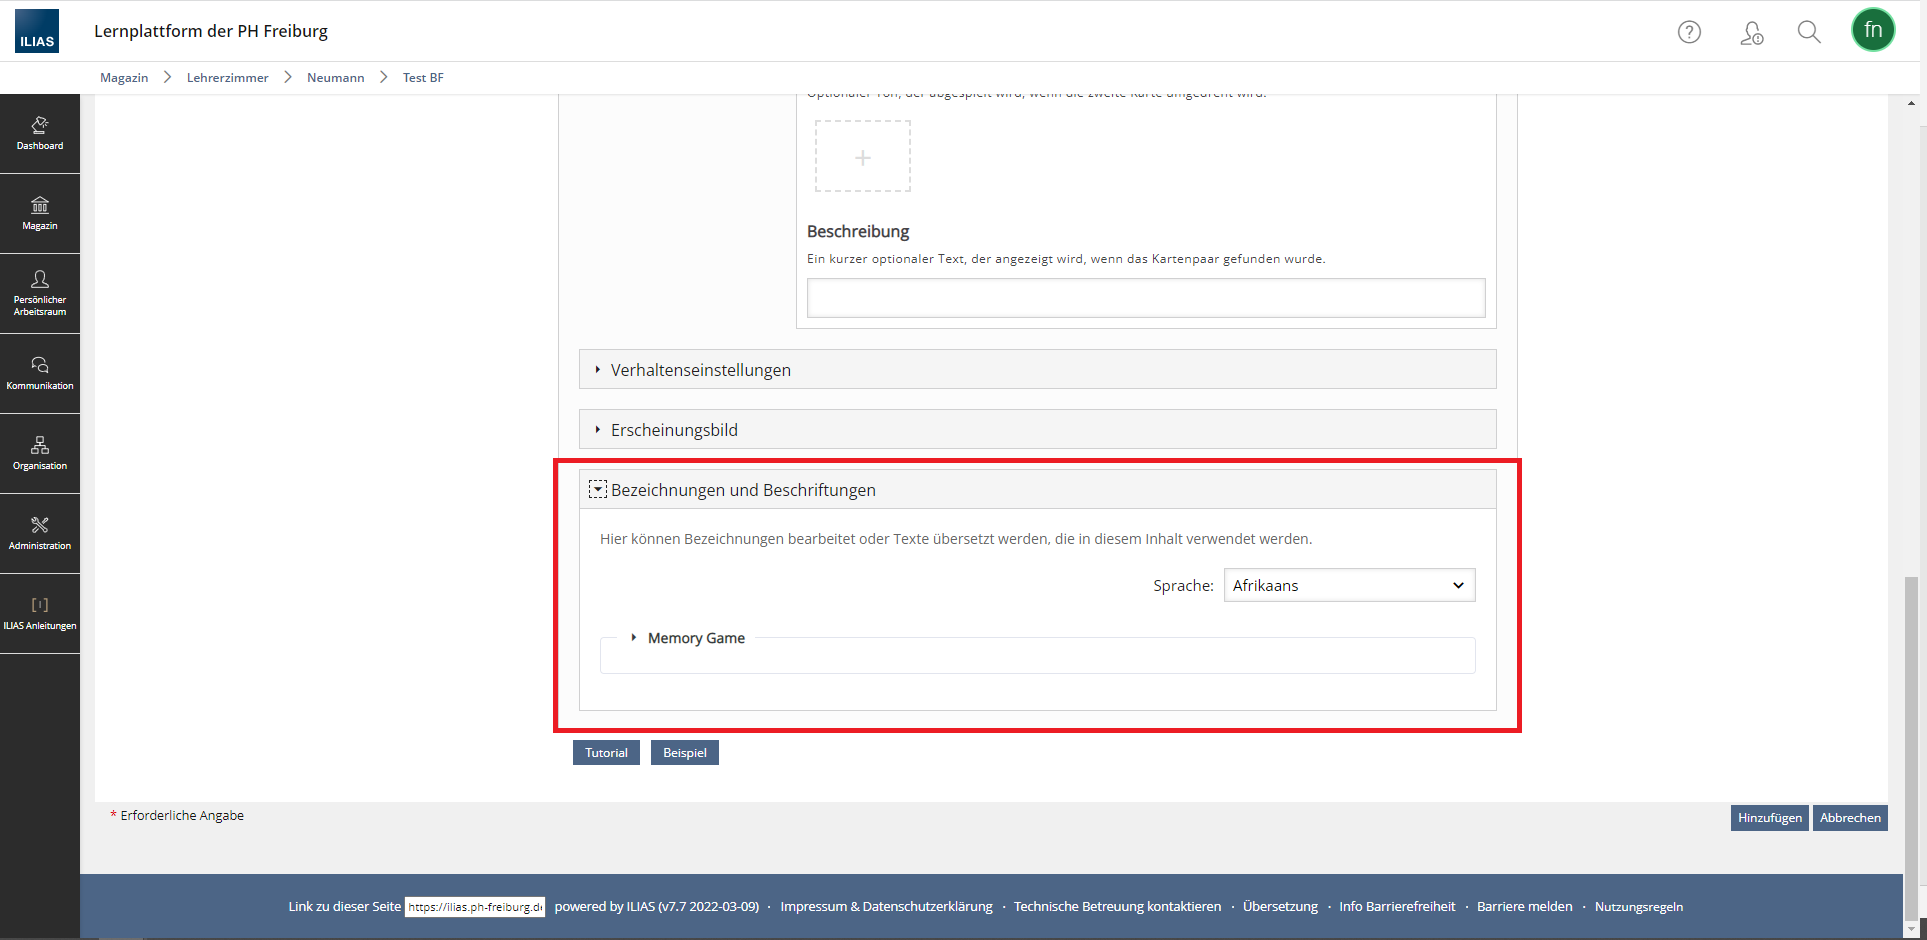Open the user avatar menu
1927x940 pixels.
1872,30
